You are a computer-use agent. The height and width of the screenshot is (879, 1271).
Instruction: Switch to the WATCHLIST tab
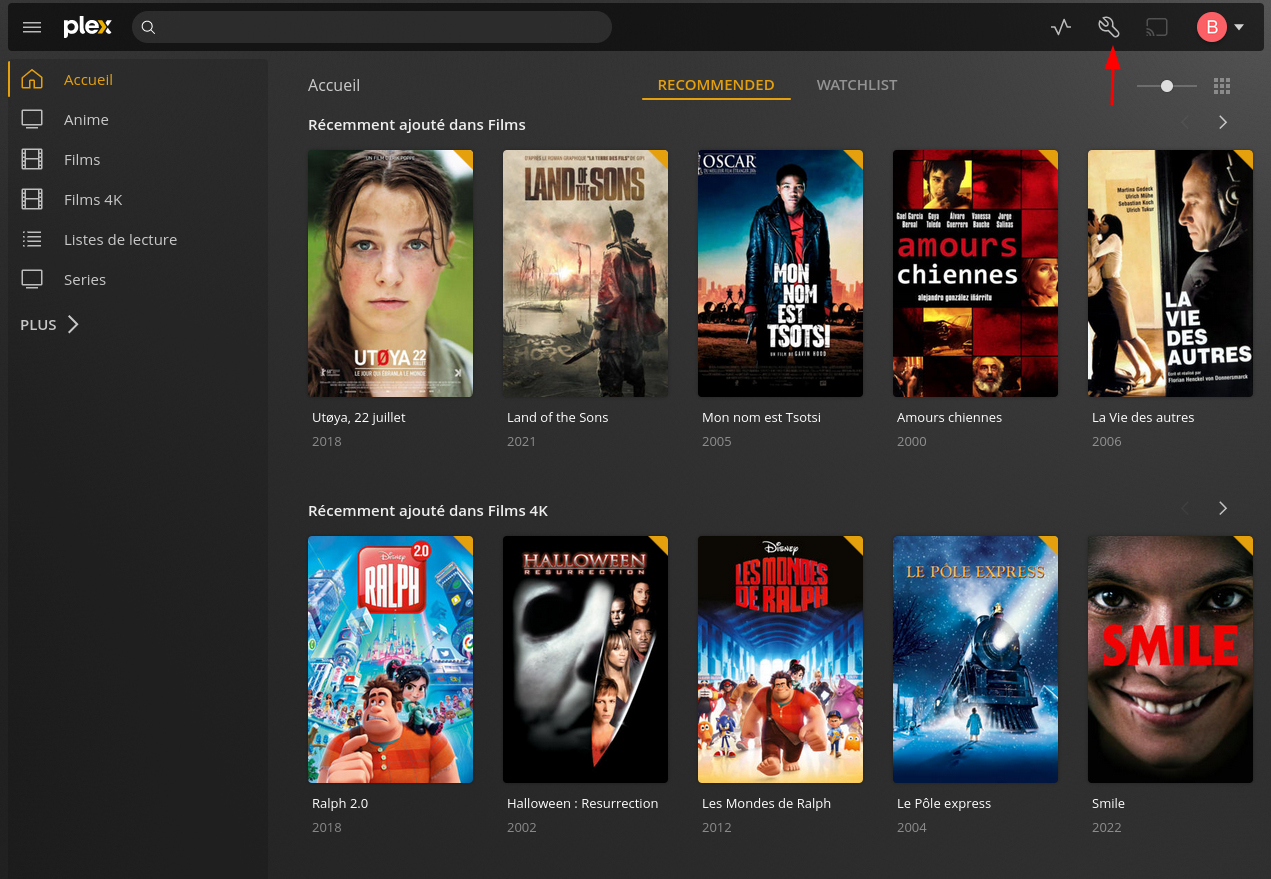tap(857, 85)
